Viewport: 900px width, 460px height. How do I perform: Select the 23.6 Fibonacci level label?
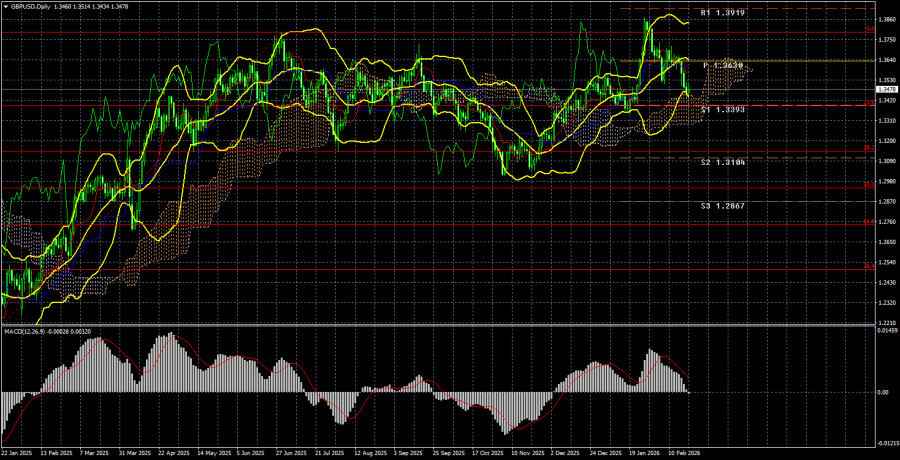(x=866, y=101)
